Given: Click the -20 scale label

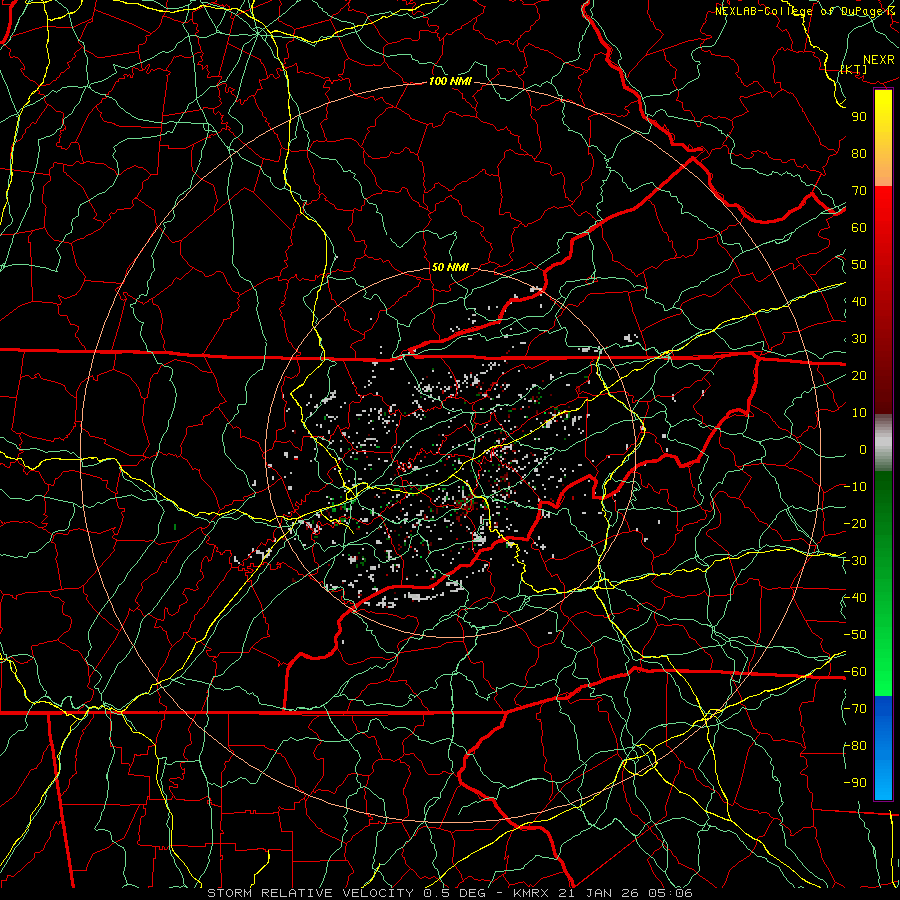Looking at the screenshot, I should click(855, 523).
